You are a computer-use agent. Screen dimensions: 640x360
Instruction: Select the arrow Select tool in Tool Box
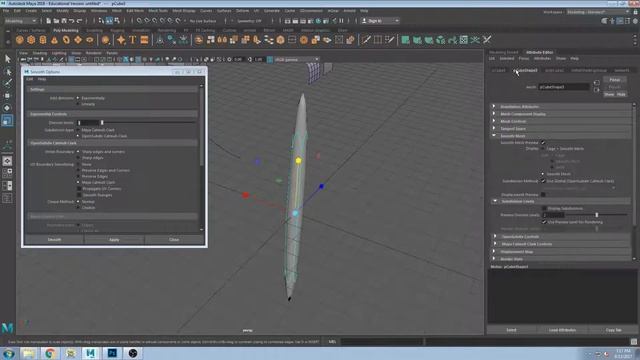tap(7, 59)
